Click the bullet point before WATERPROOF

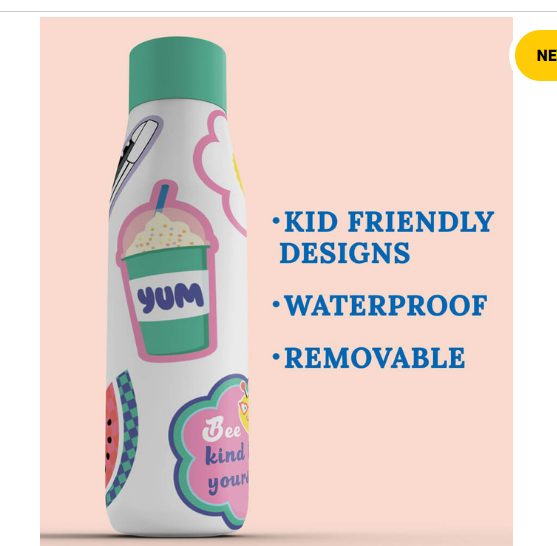click(276, 304)
